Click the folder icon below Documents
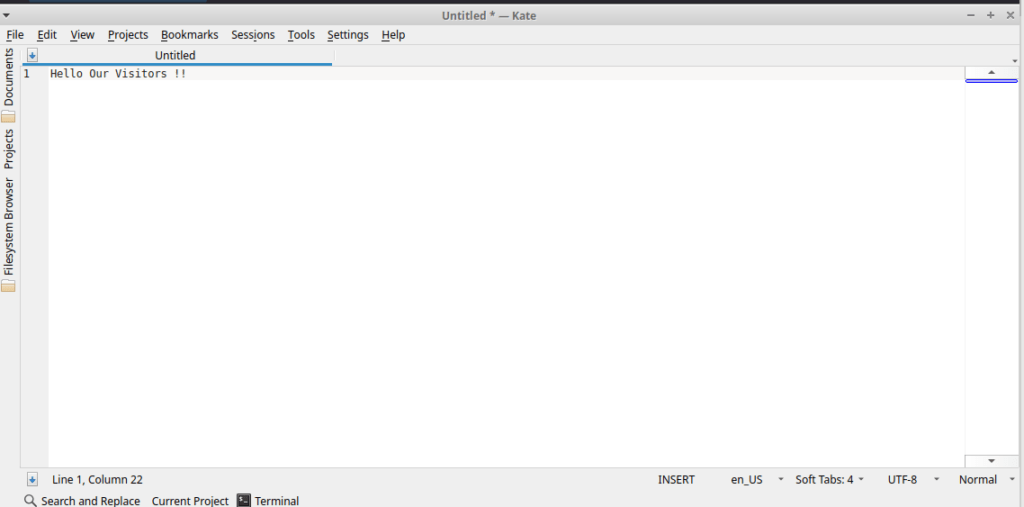1024x507 pixels. click(8, 116)
